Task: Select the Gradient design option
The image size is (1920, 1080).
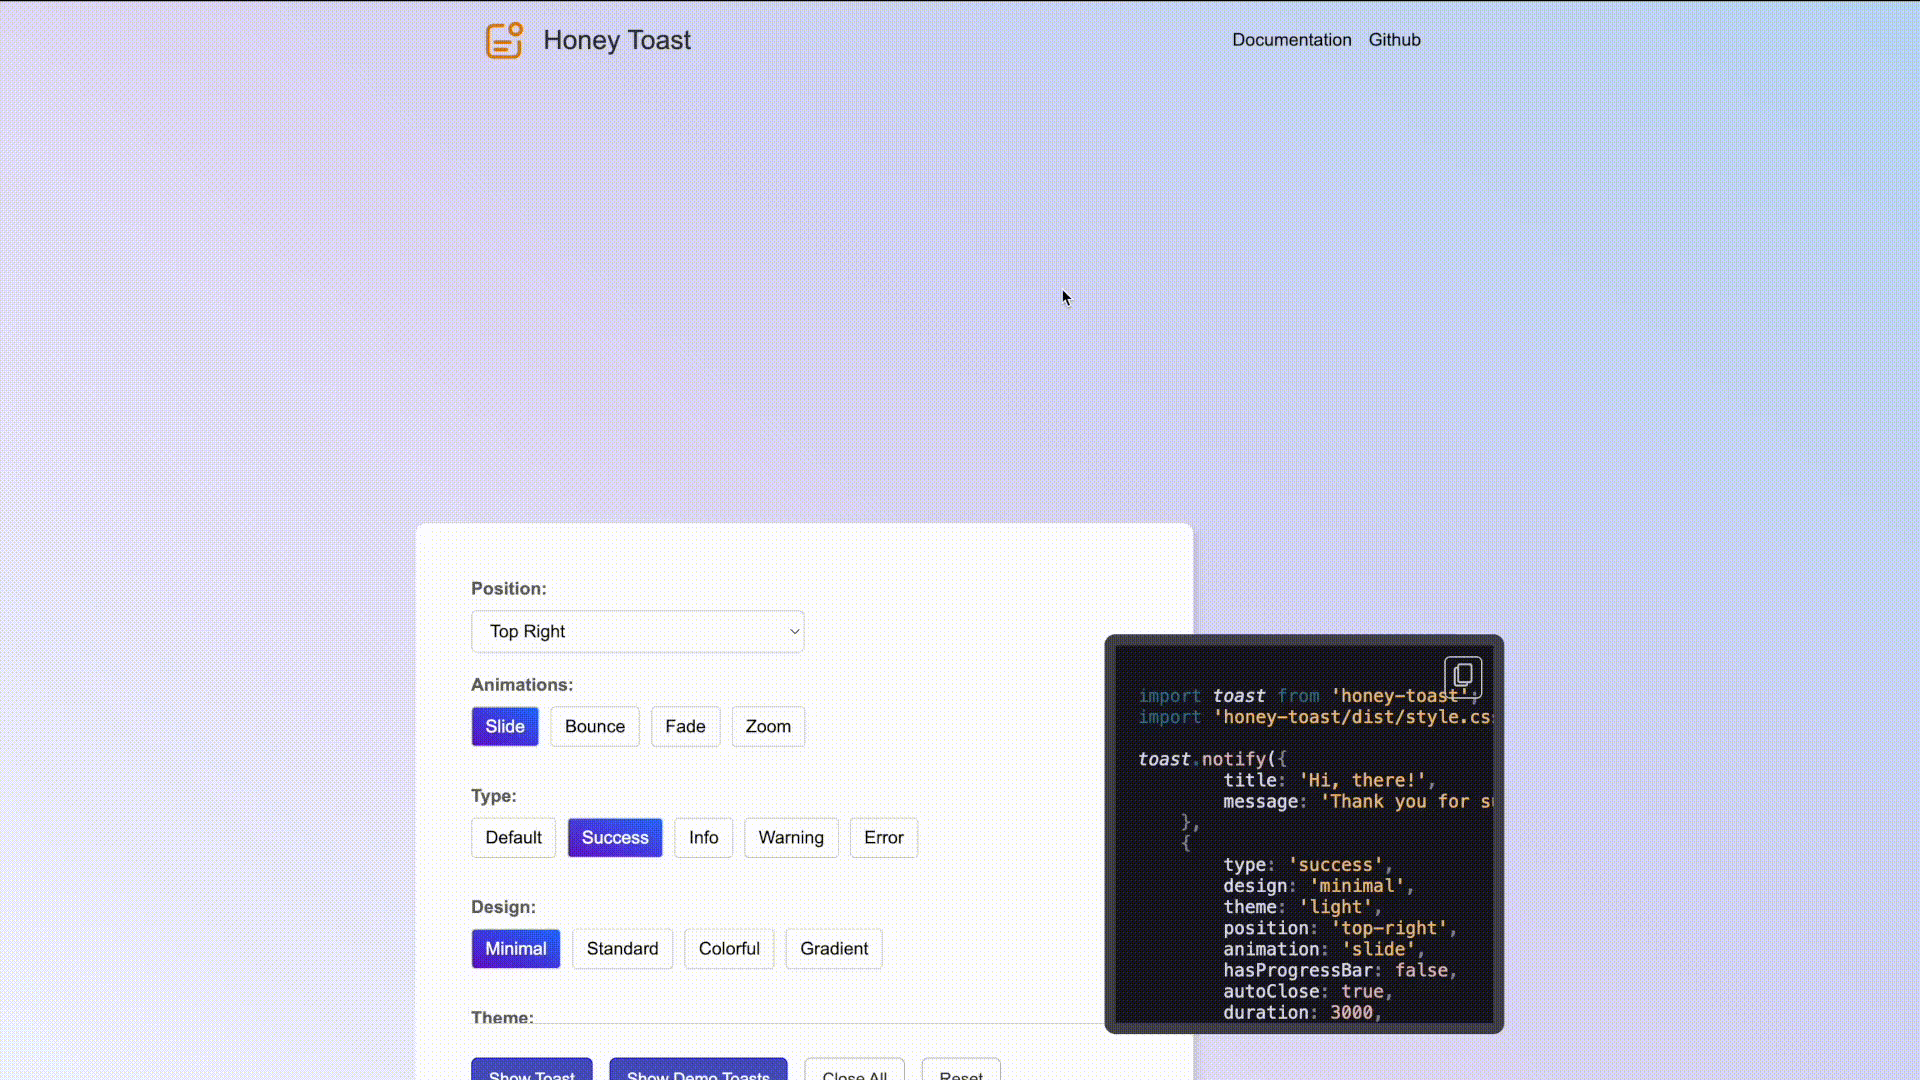Action: point(835,948)
